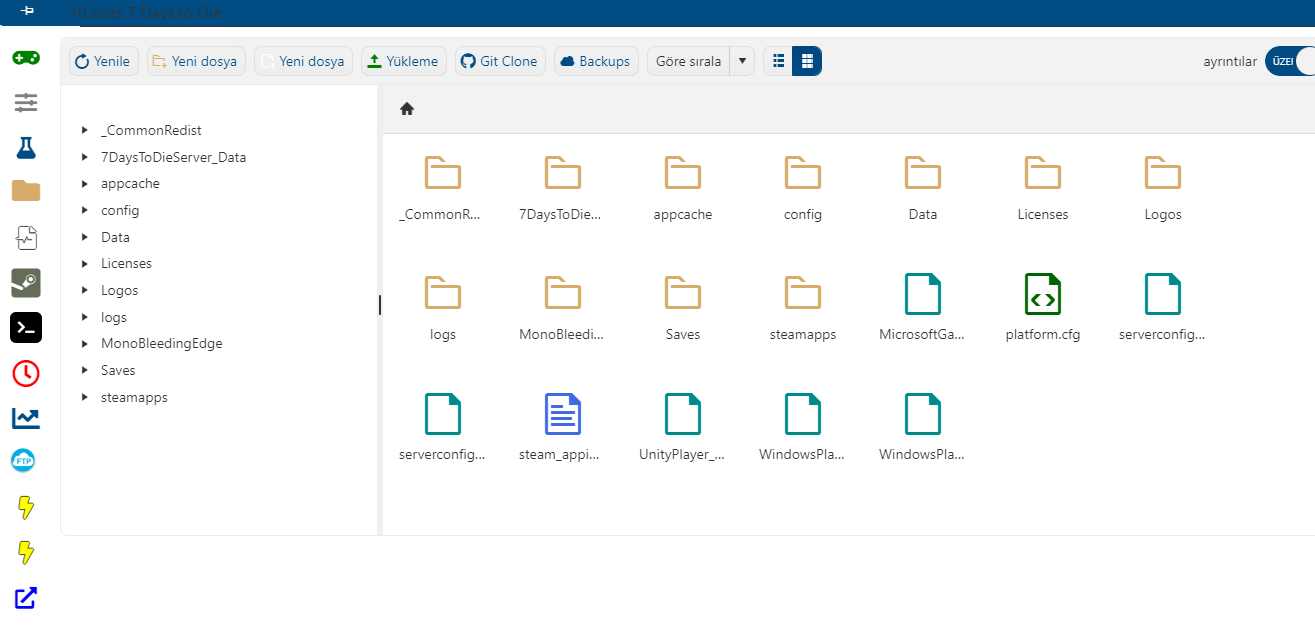This screenshot has height=639, width=1315.
Task: Switch to grid view layout
Action: (x=807, y=61)
